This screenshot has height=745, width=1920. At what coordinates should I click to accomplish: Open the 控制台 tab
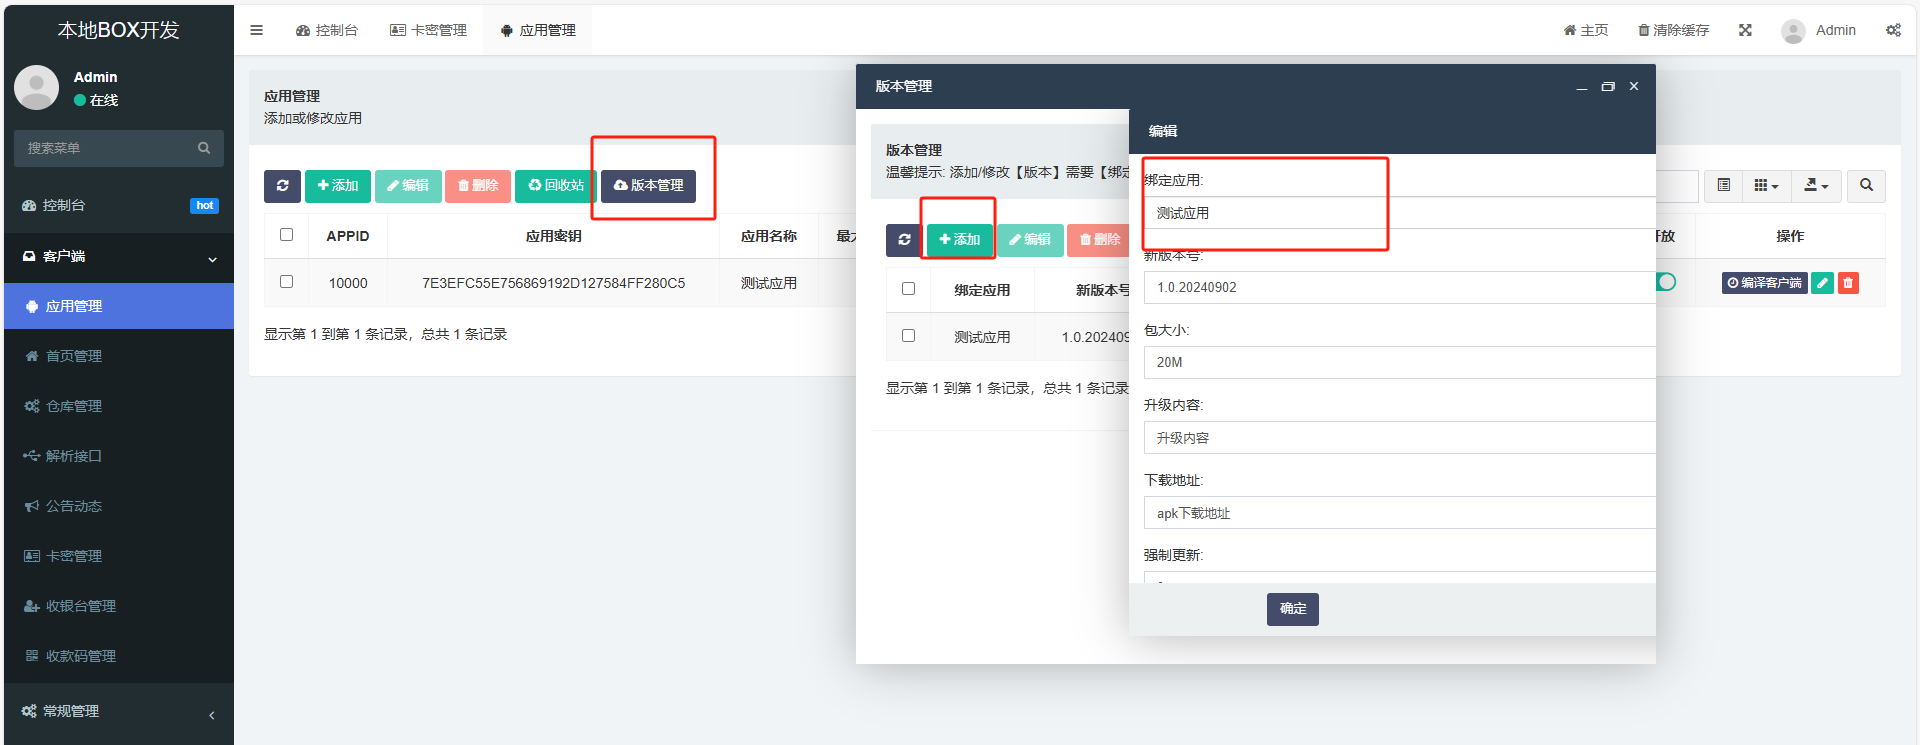tap(327, 30)
